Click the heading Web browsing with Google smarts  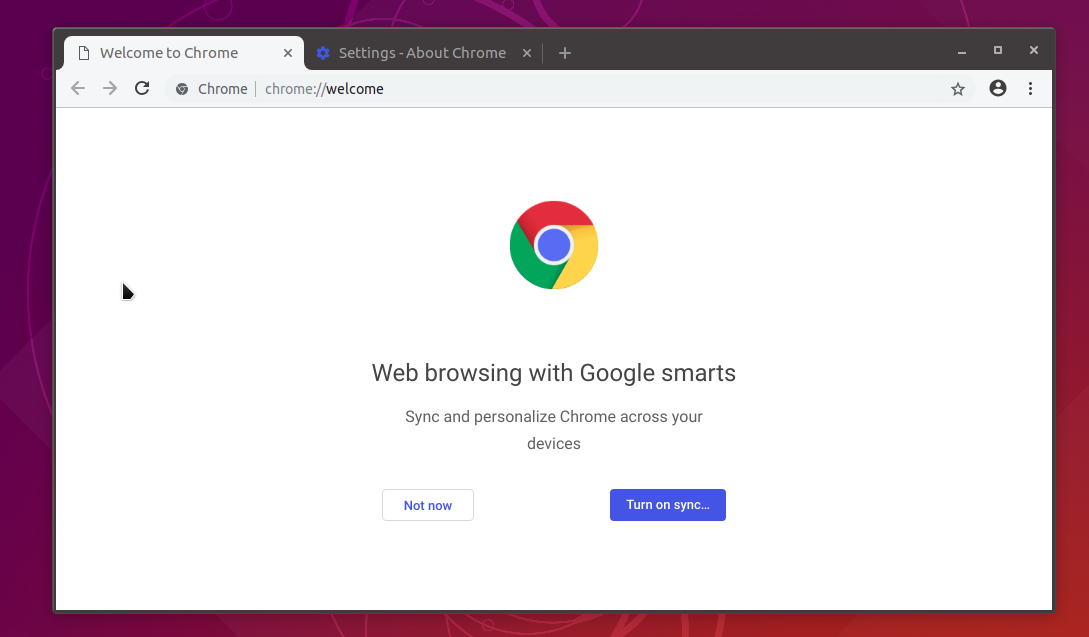pyautogui.click(x=554, y=373)
